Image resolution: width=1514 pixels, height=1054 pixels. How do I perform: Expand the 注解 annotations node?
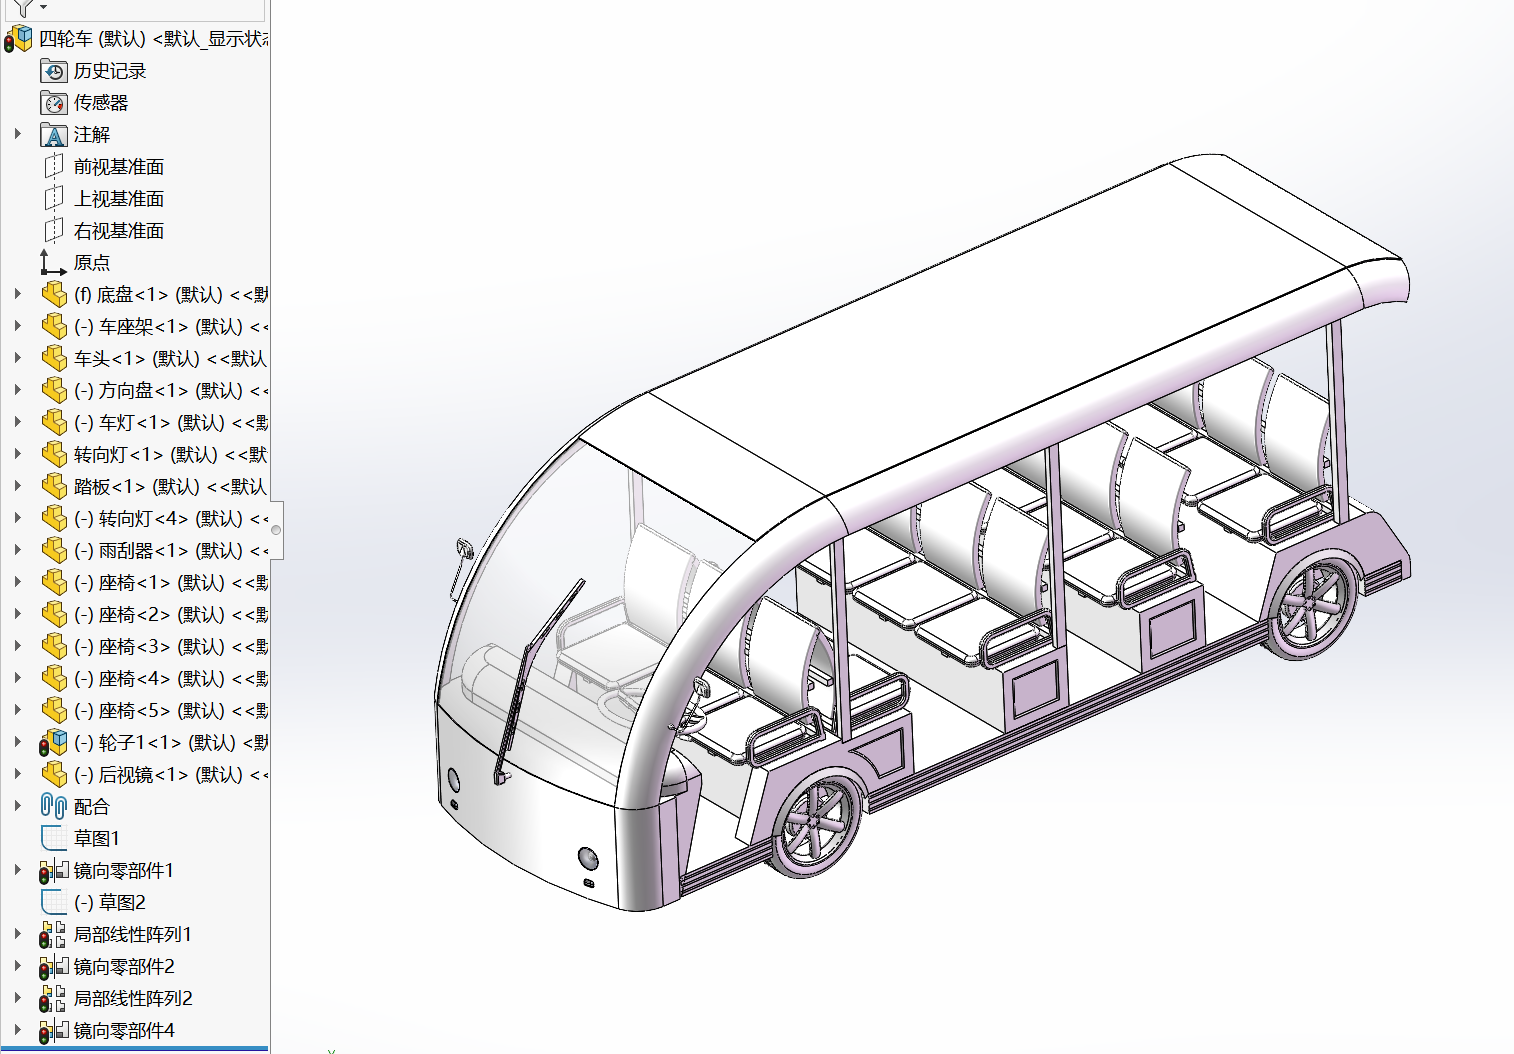[17, 134]
